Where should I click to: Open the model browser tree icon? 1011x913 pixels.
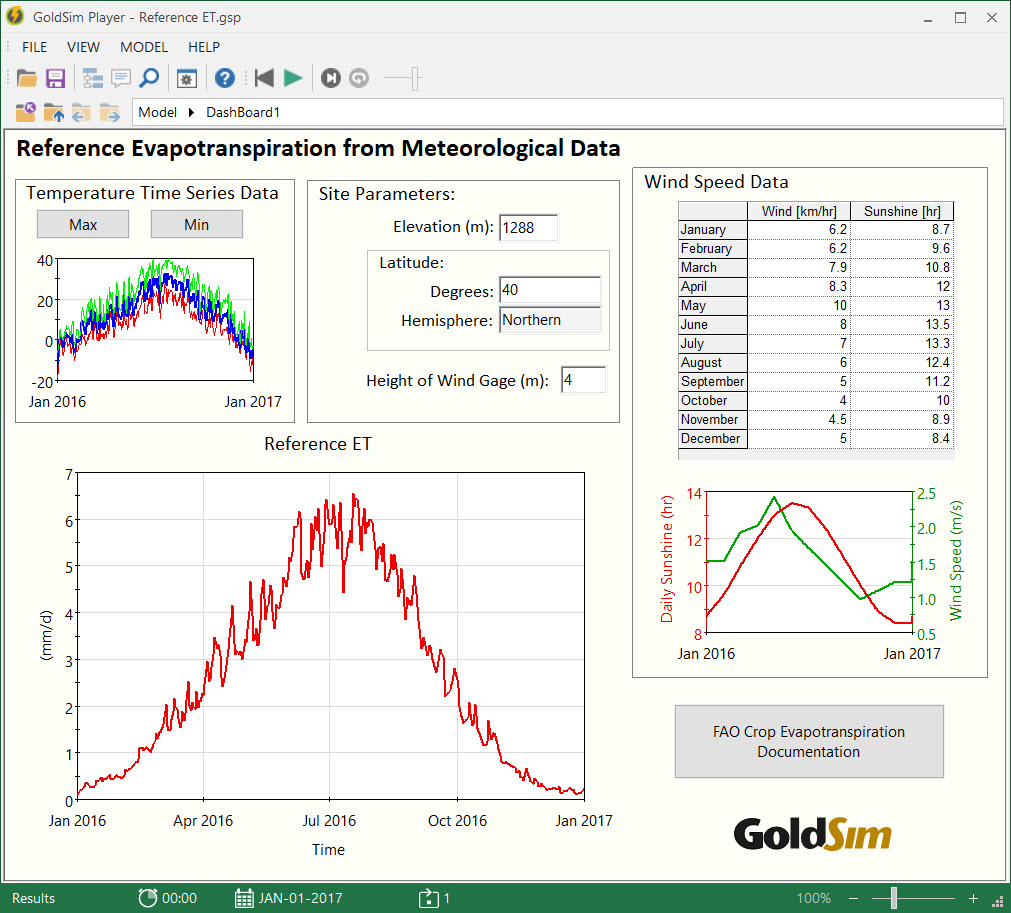pos(93,79)
